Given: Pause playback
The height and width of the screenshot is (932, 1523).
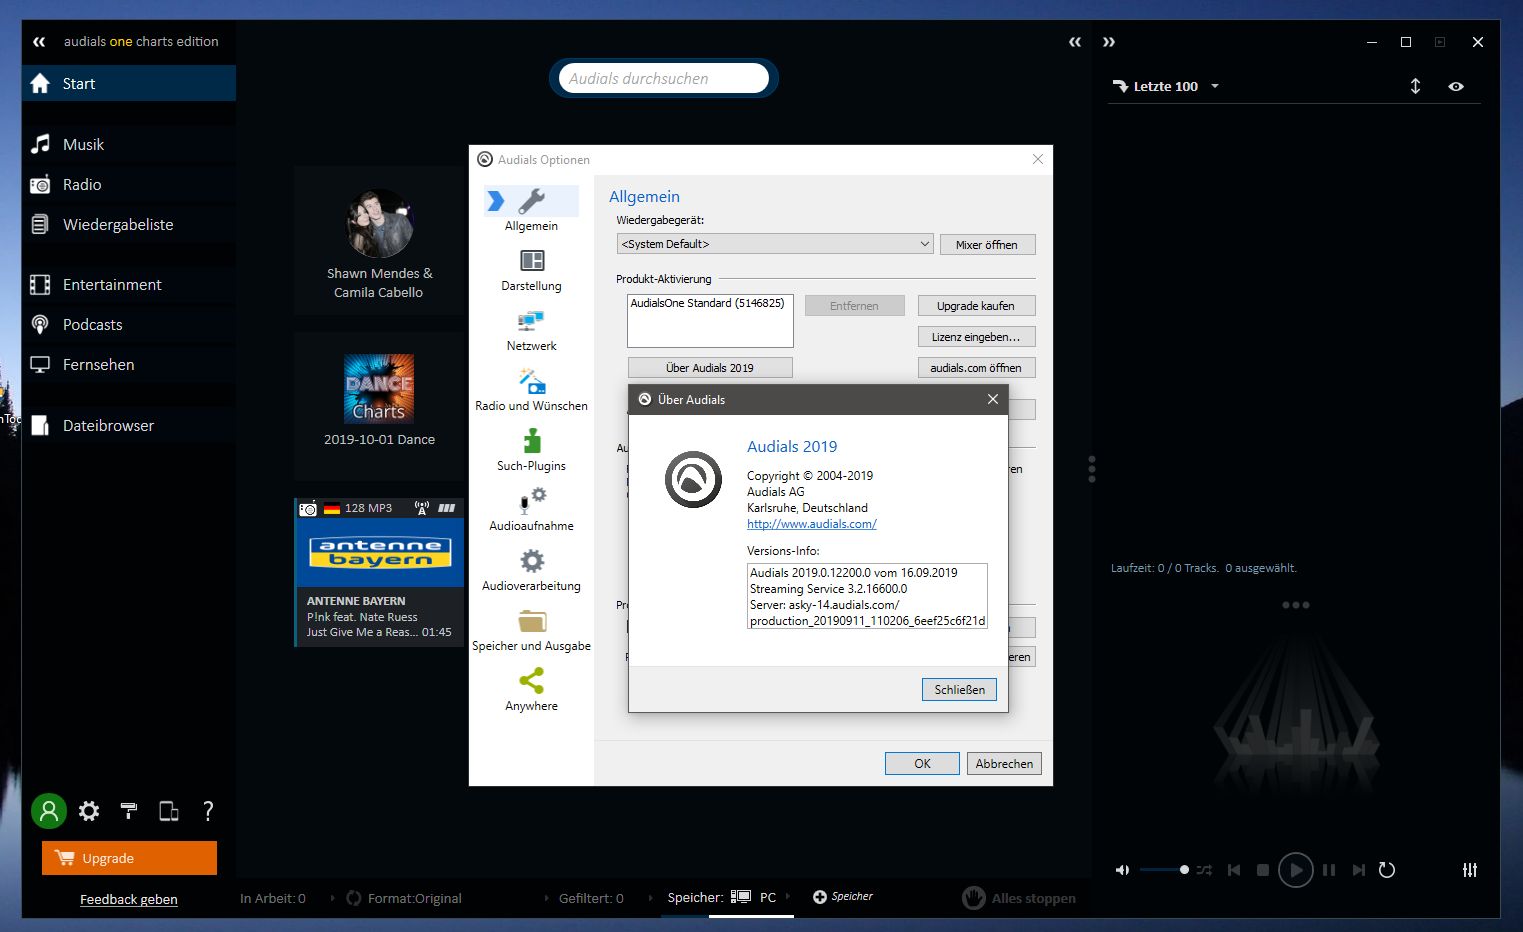Looking at the screenshot, I should pos(1329,870).
